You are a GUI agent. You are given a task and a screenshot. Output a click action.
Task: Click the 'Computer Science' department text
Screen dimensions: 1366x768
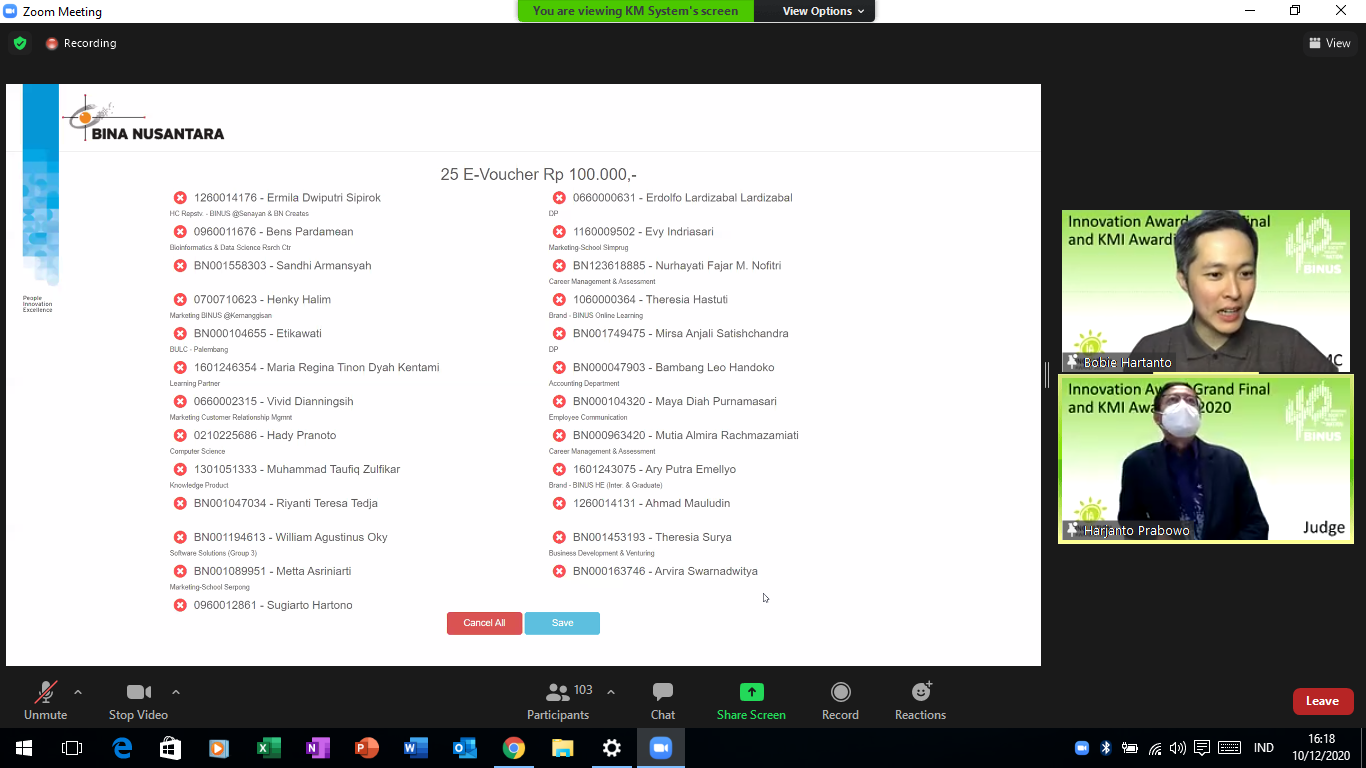197,452
